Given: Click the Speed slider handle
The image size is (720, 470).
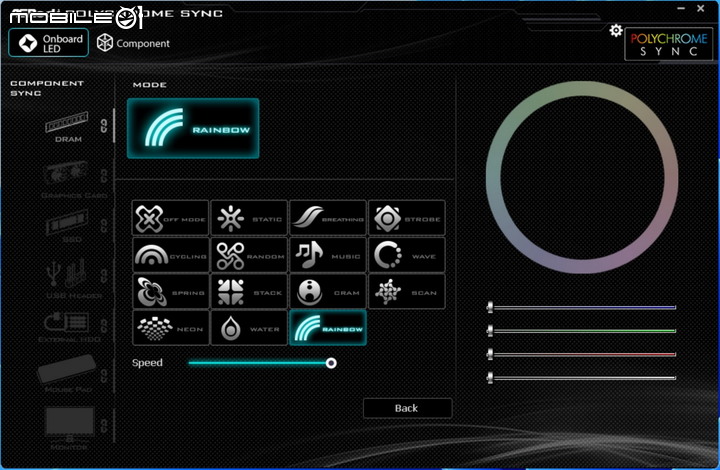Looking at the screenshot, I should [331, 363].
